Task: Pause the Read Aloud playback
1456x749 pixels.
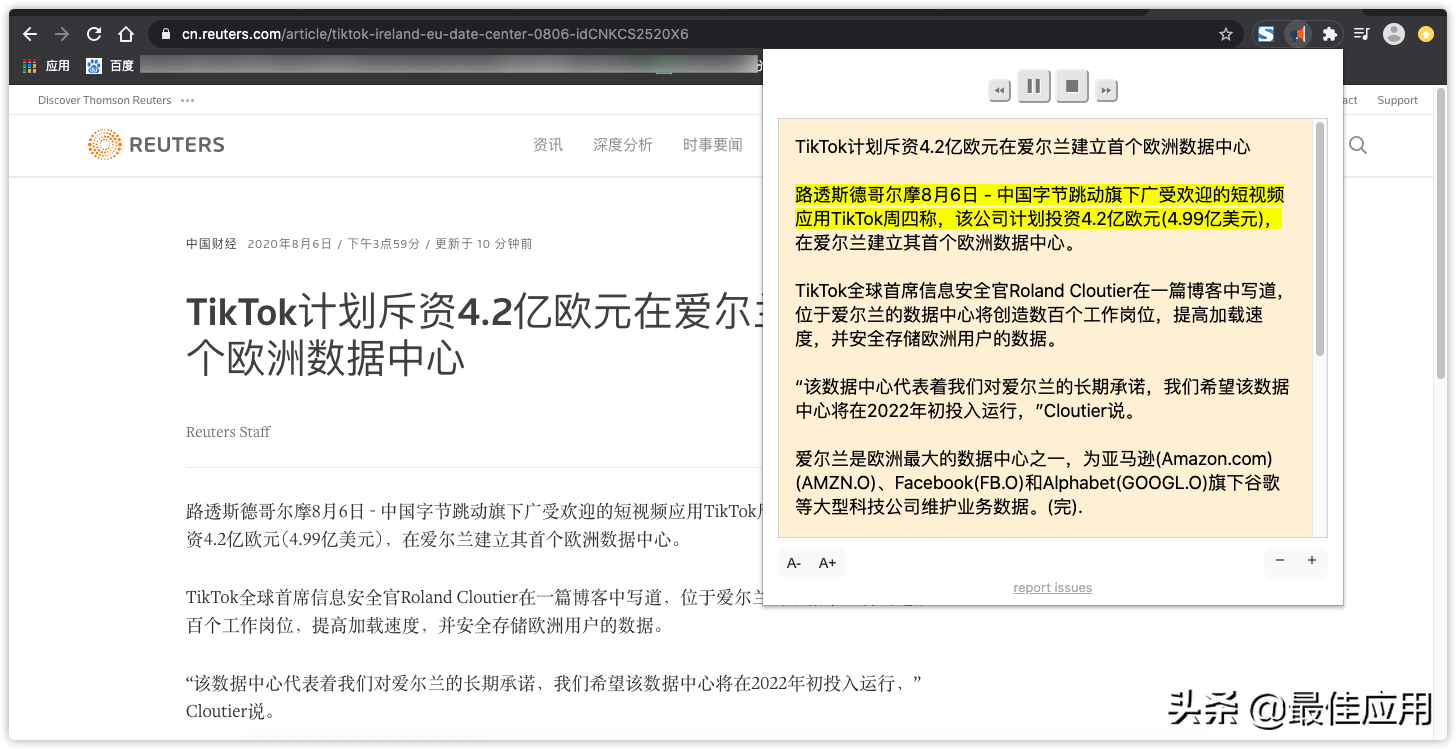Action: (x=1034, y=86)
